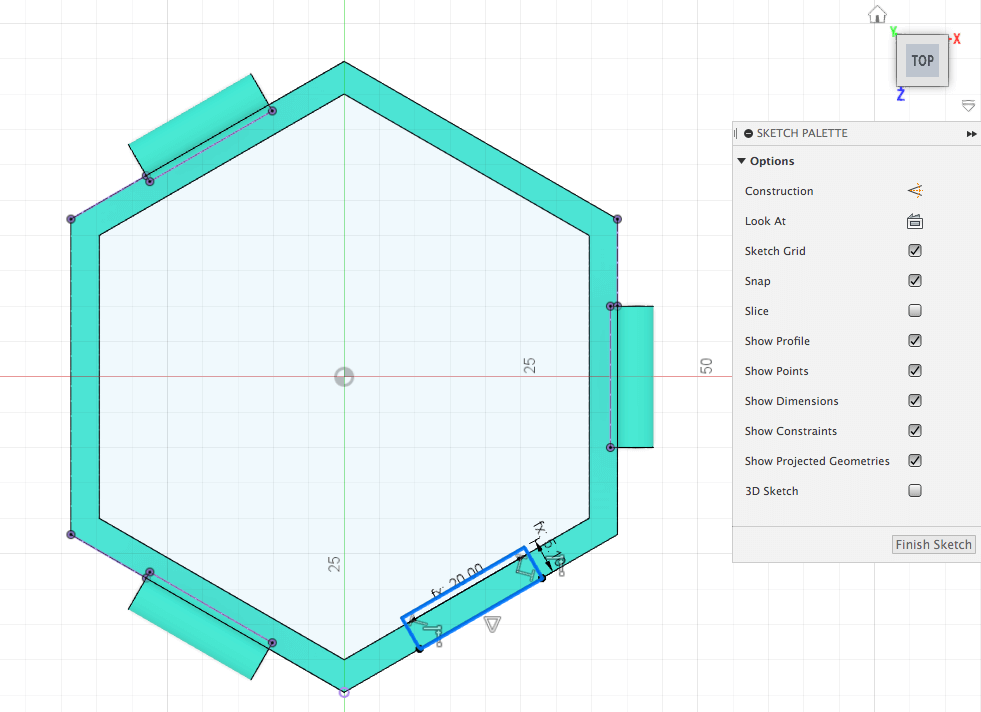Enable the Slice checkbox
Viewport: 981px width, 712px height.
tap(914, 311)
